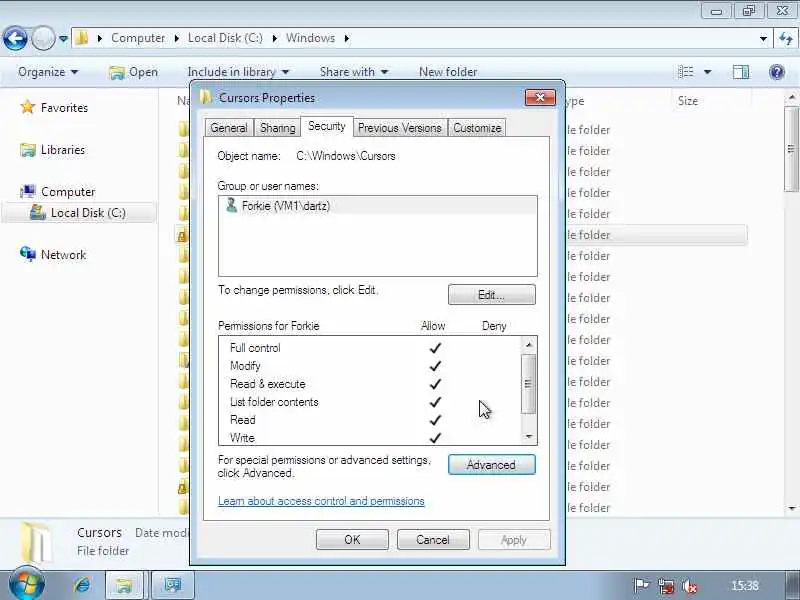
Task: Click Allow checkmark for Modify
Action: click(435, 366)
